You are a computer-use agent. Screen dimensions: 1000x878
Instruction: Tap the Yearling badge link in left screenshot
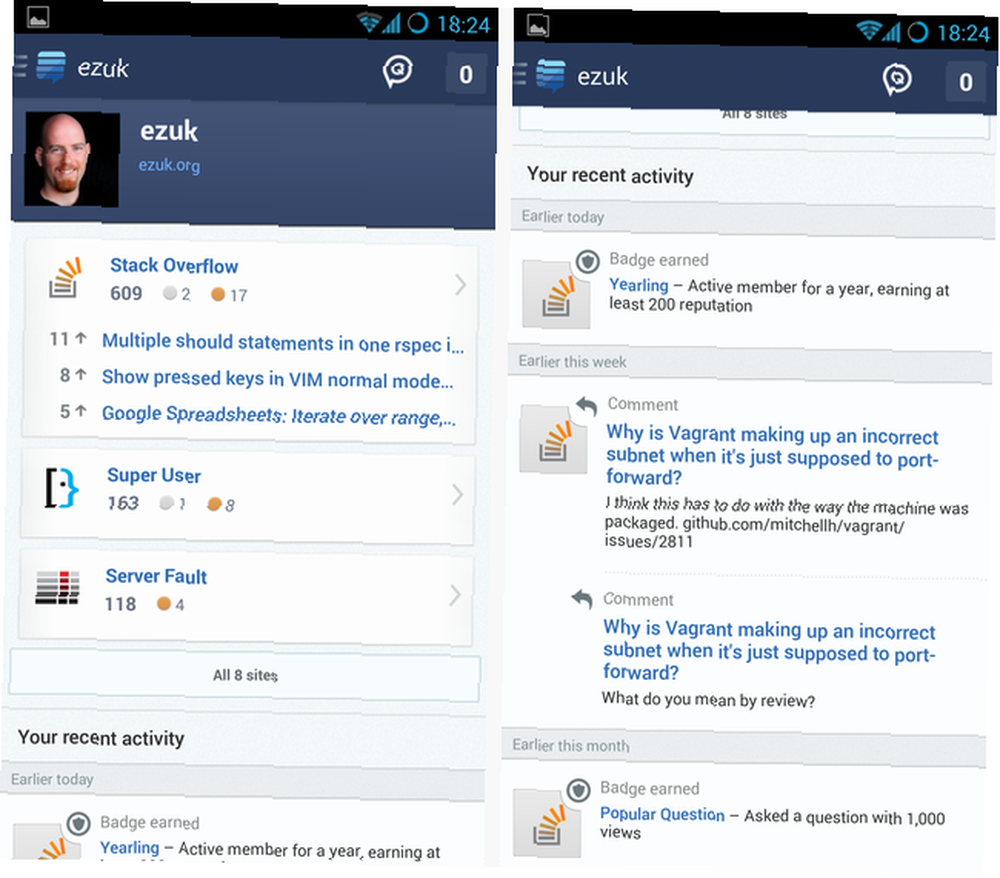(129, 847)
